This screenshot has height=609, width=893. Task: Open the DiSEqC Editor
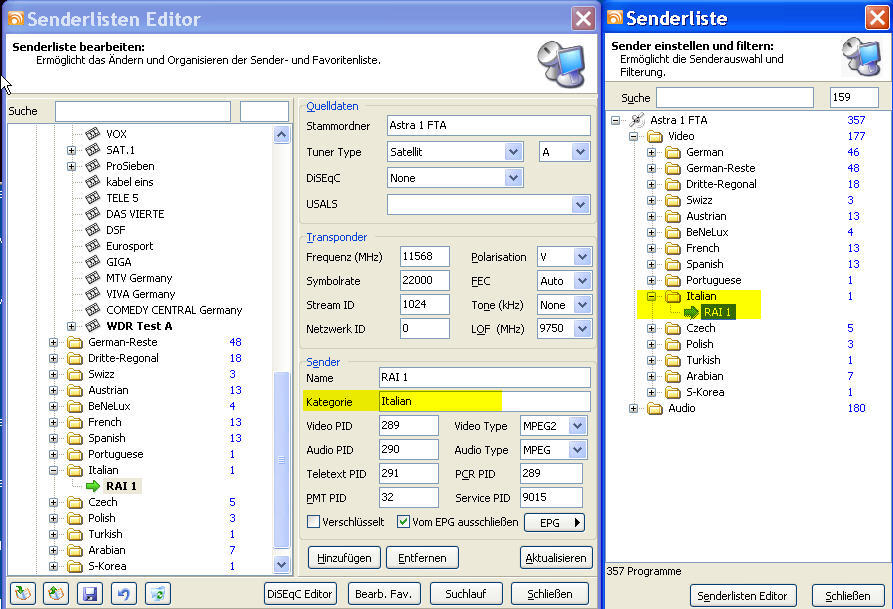[x=299, y=593]
